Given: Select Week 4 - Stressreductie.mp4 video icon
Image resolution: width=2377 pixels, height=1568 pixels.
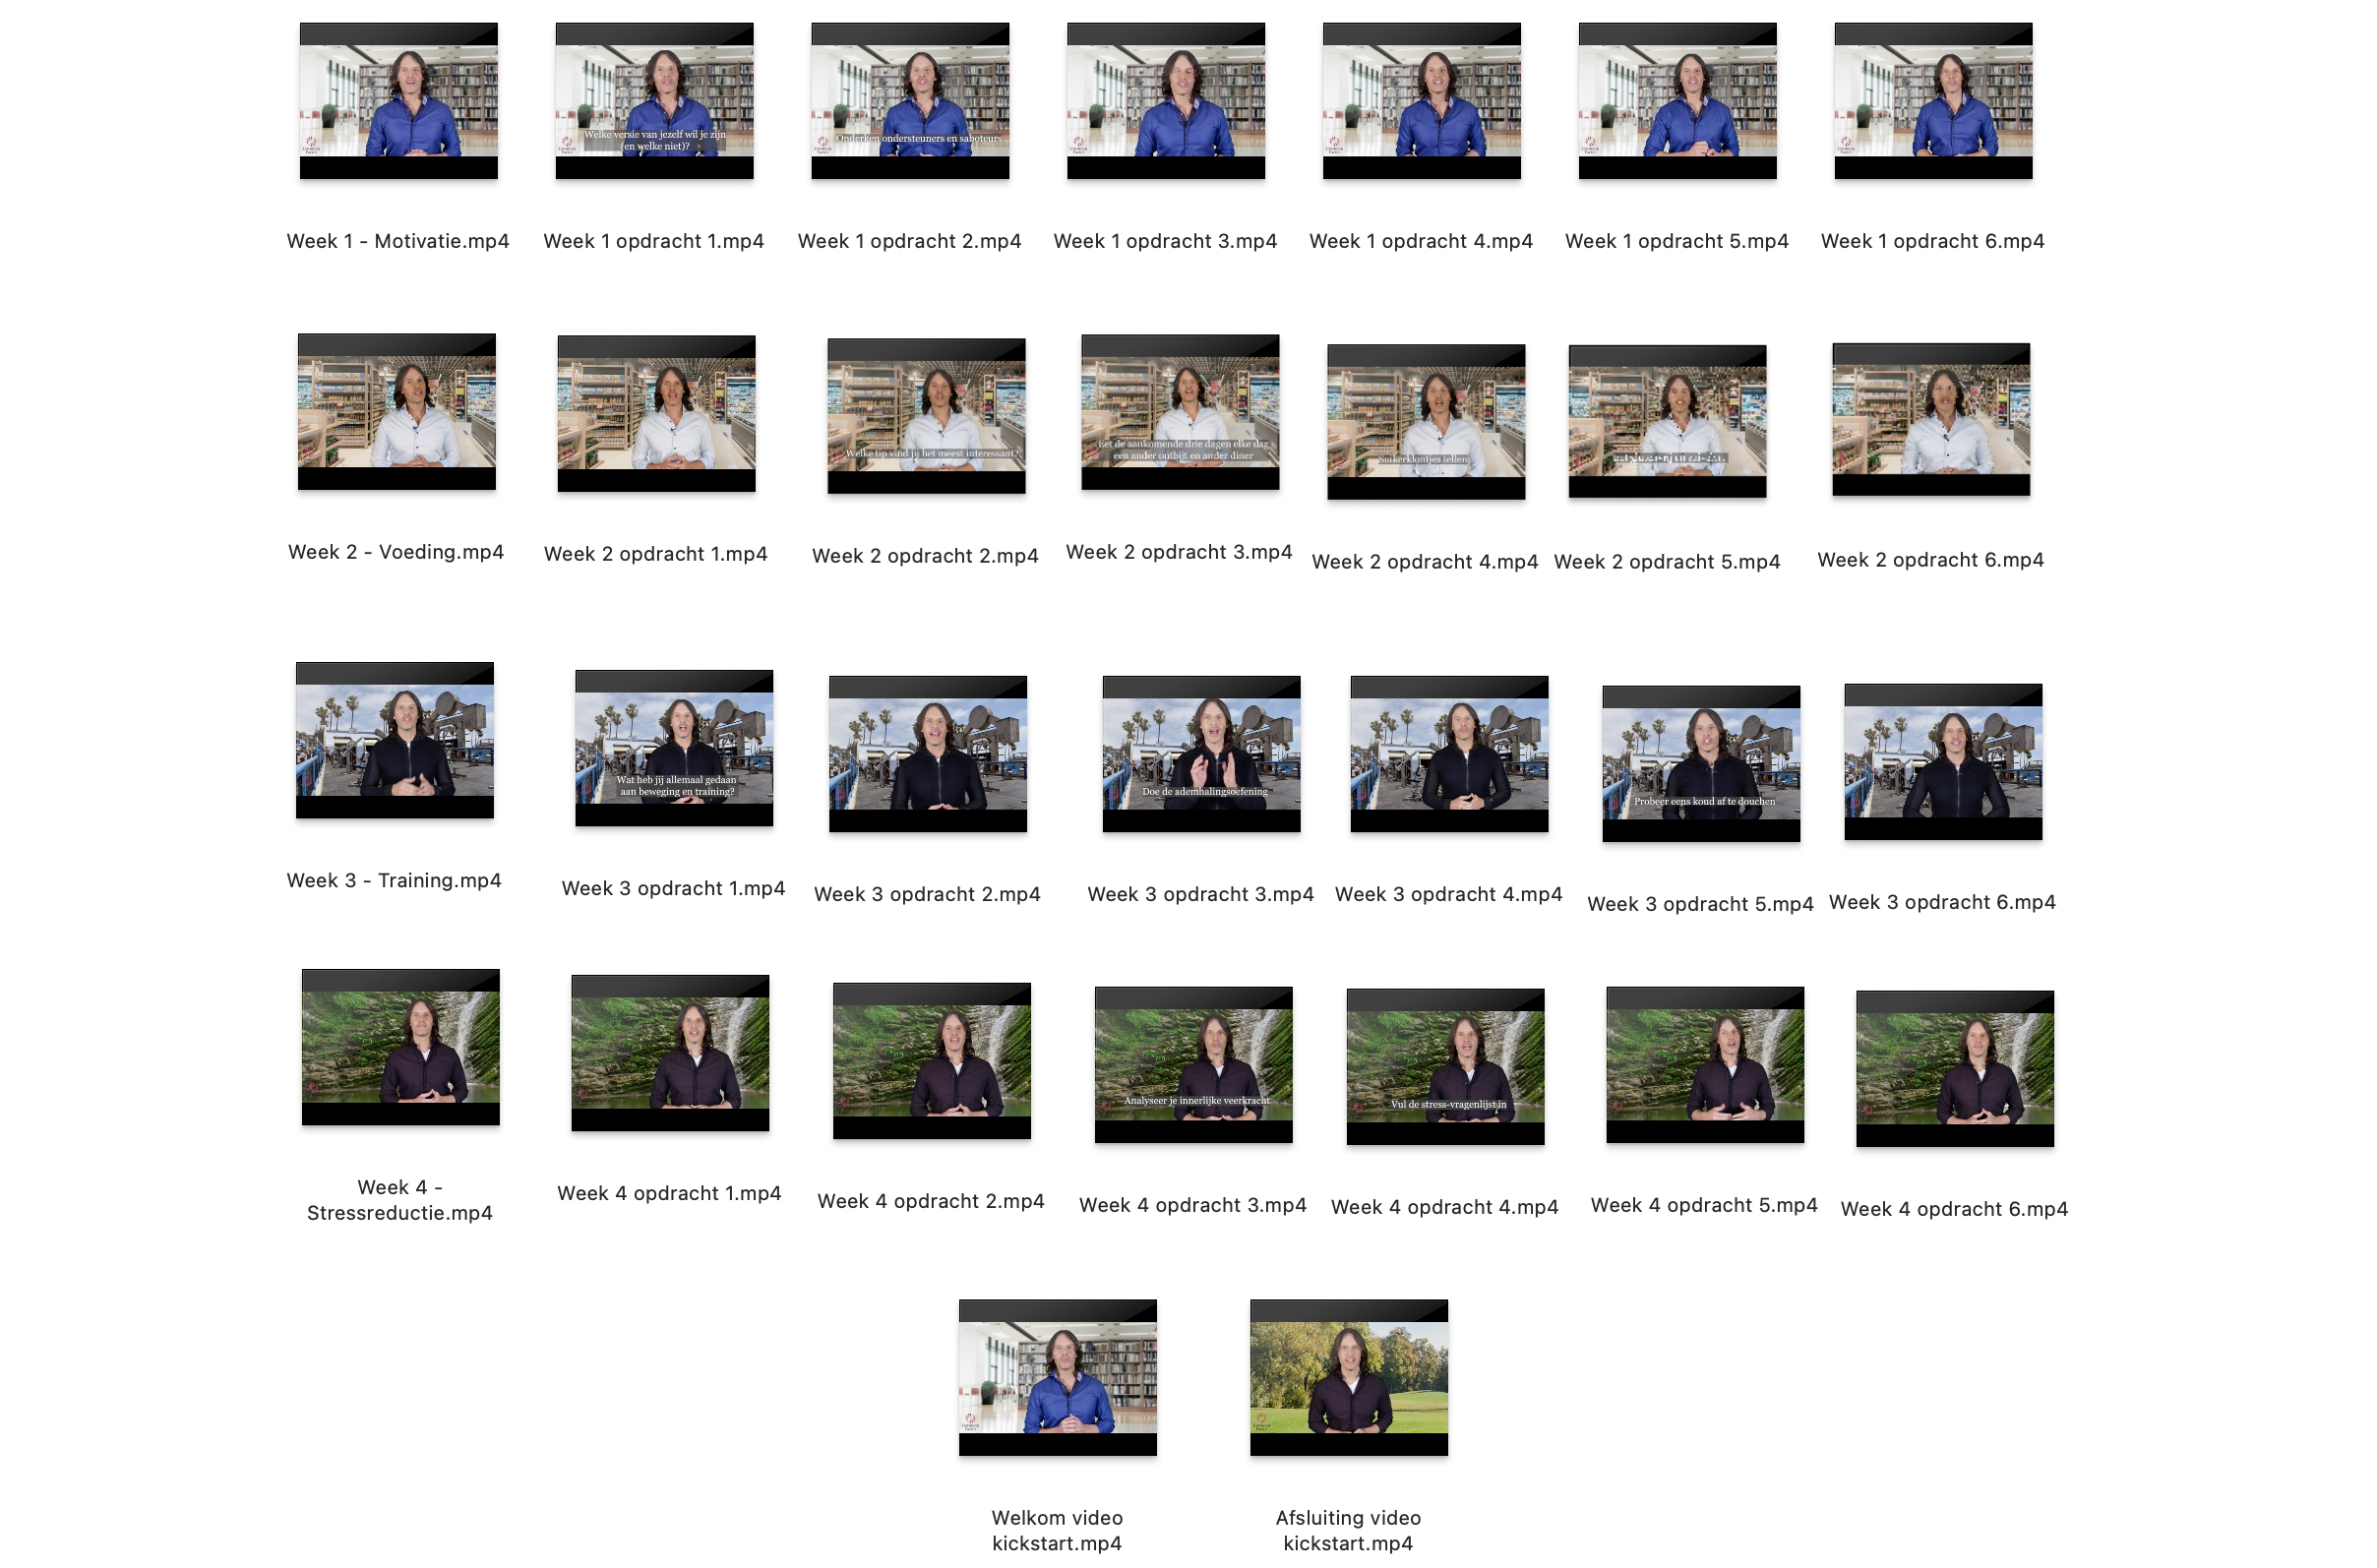Looking at the screenshot, I should click(x=400, y=1047).
